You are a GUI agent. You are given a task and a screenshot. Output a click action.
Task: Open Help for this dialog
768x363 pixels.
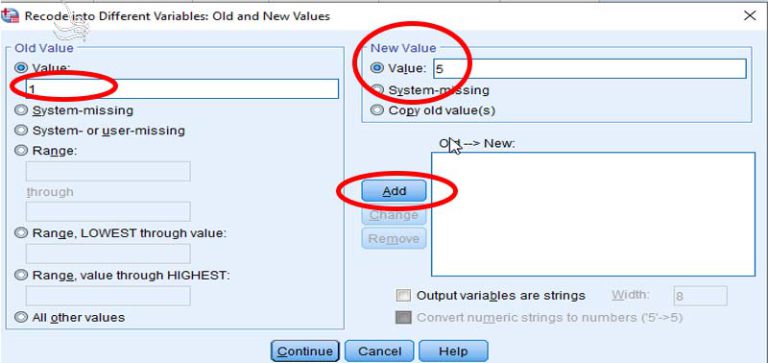(453, 351)
